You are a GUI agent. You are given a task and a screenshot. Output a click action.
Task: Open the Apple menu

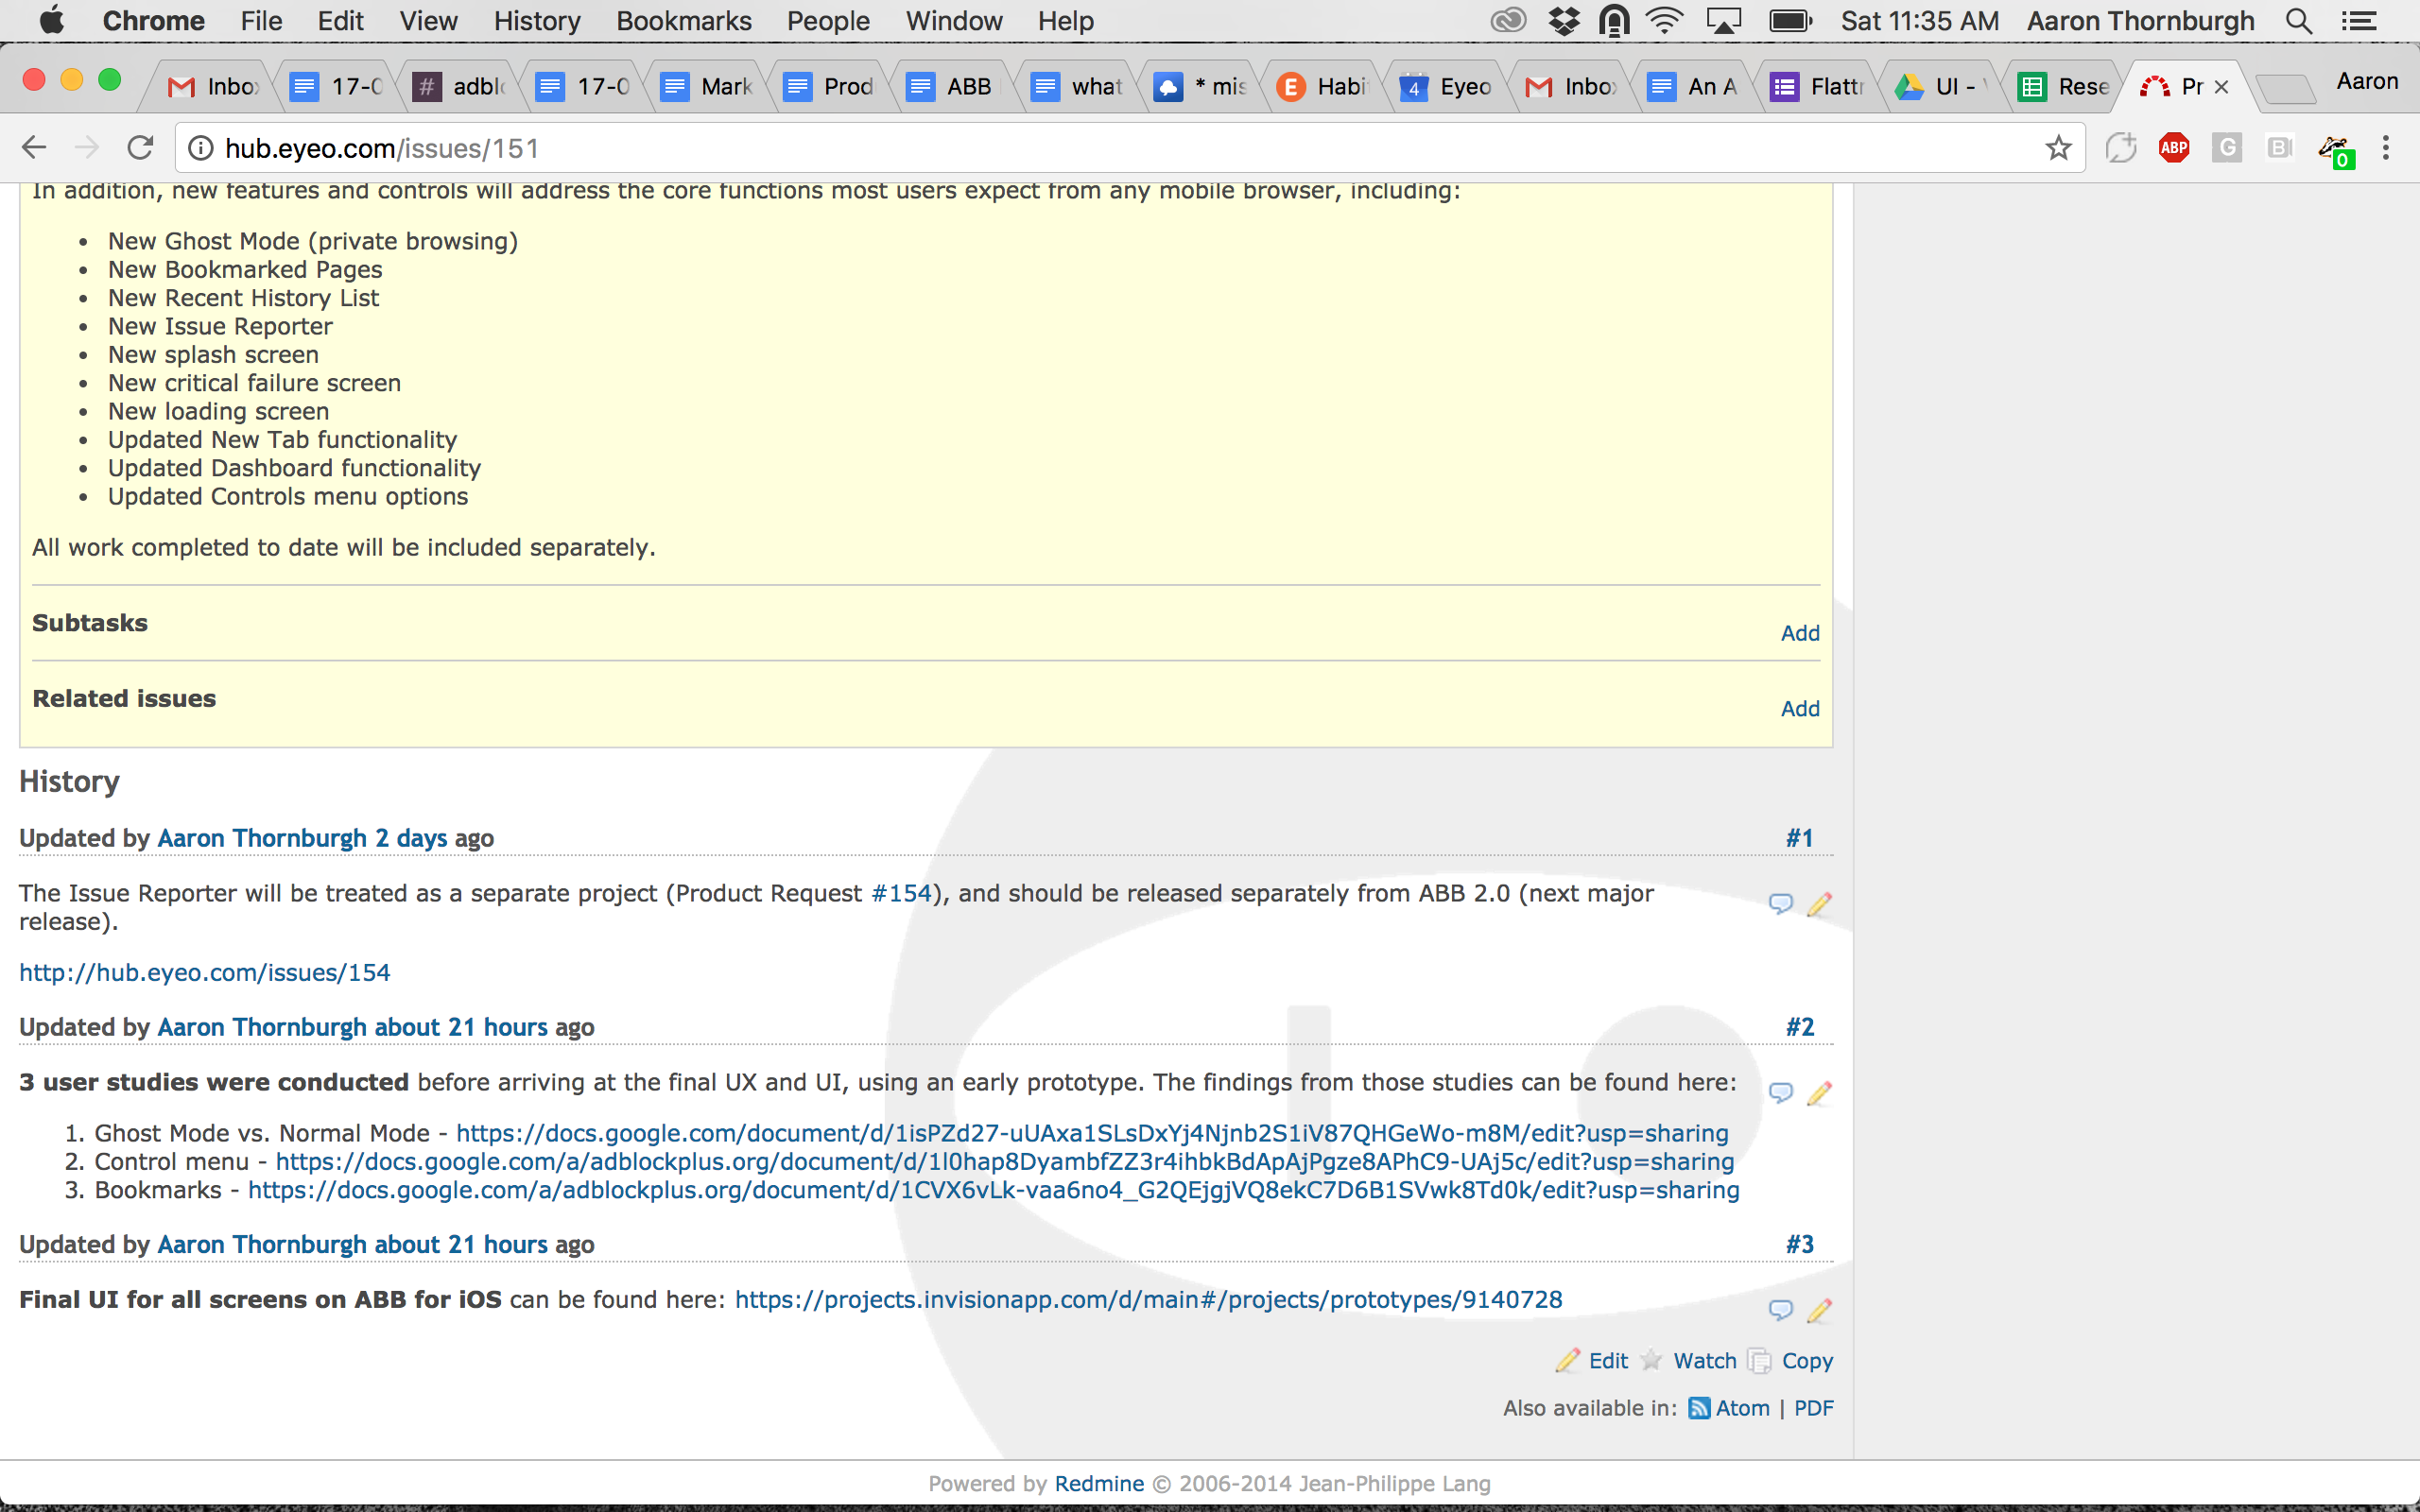tap(51, 20)
